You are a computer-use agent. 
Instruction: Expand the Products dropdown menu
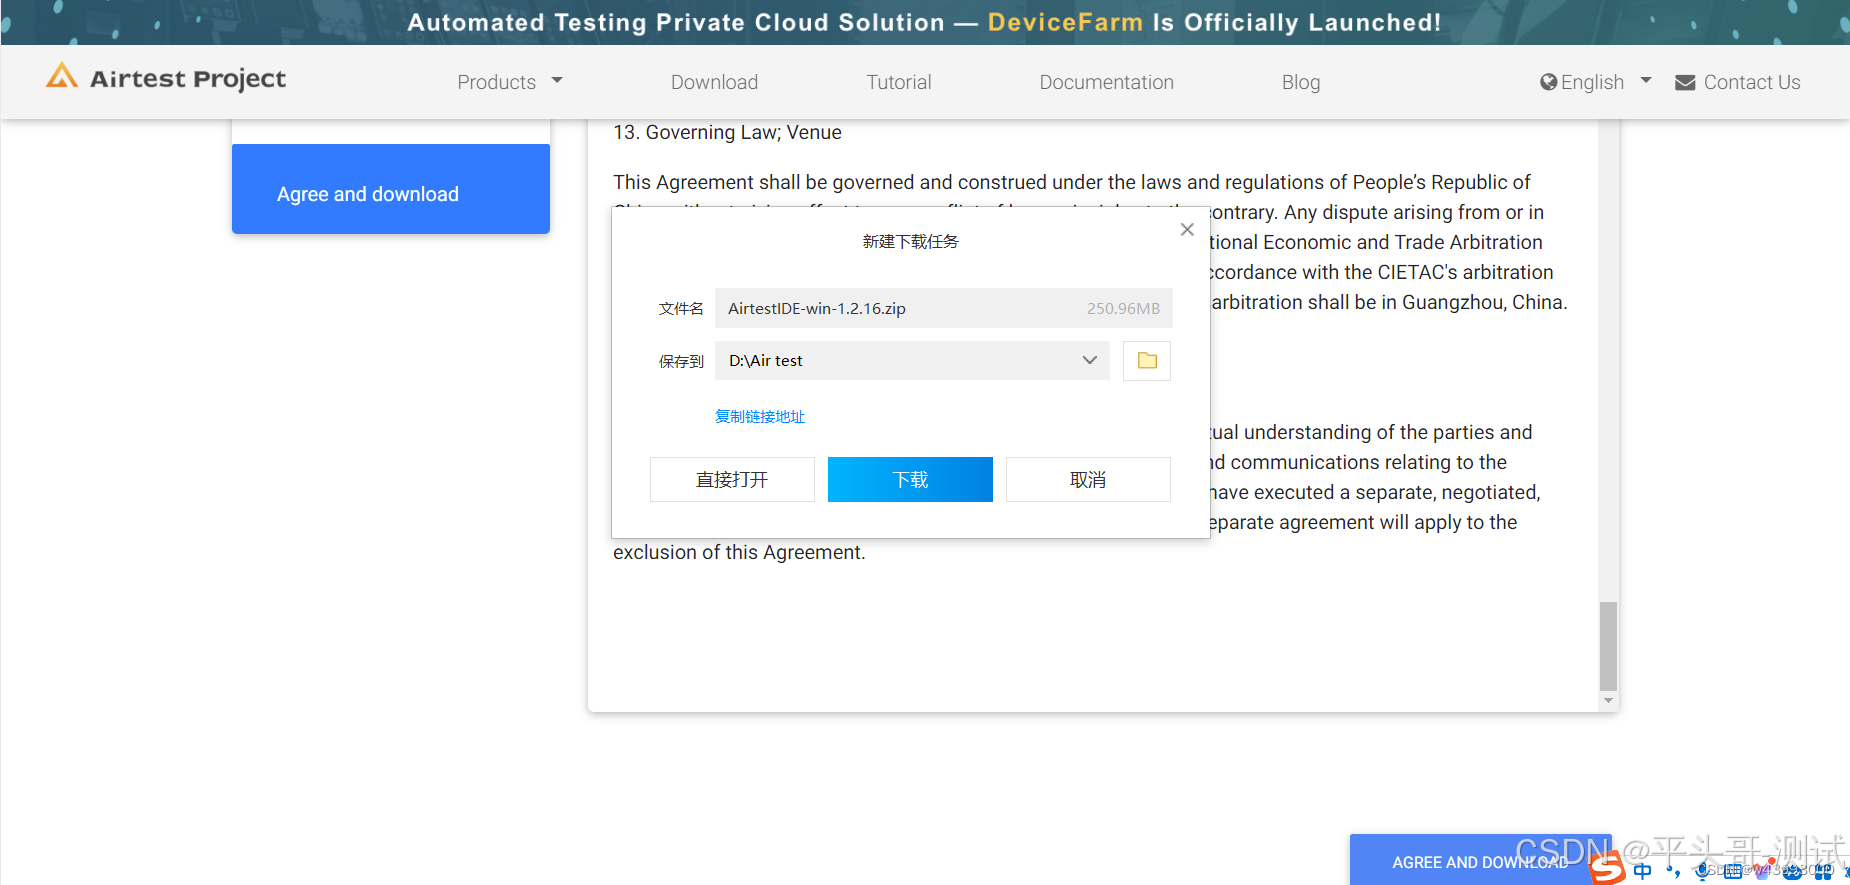[510, 82]
